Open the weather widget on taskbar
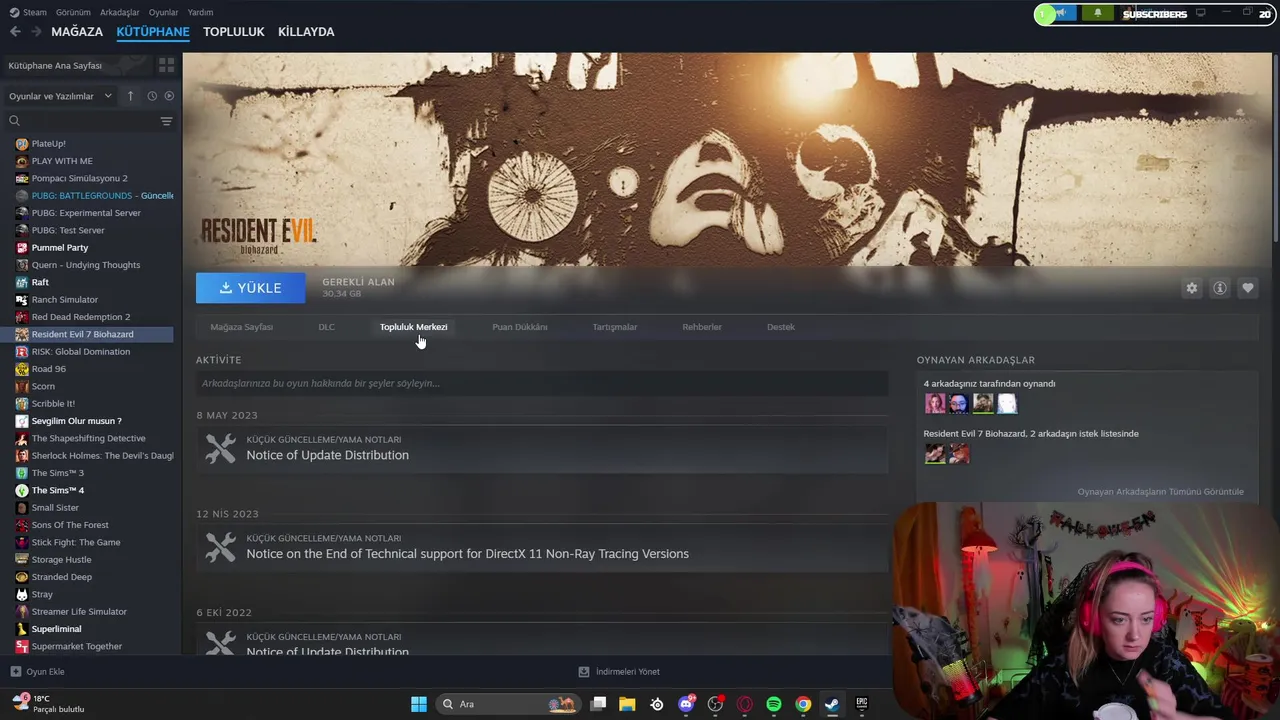1280x720 pixels. click(50, 704)
